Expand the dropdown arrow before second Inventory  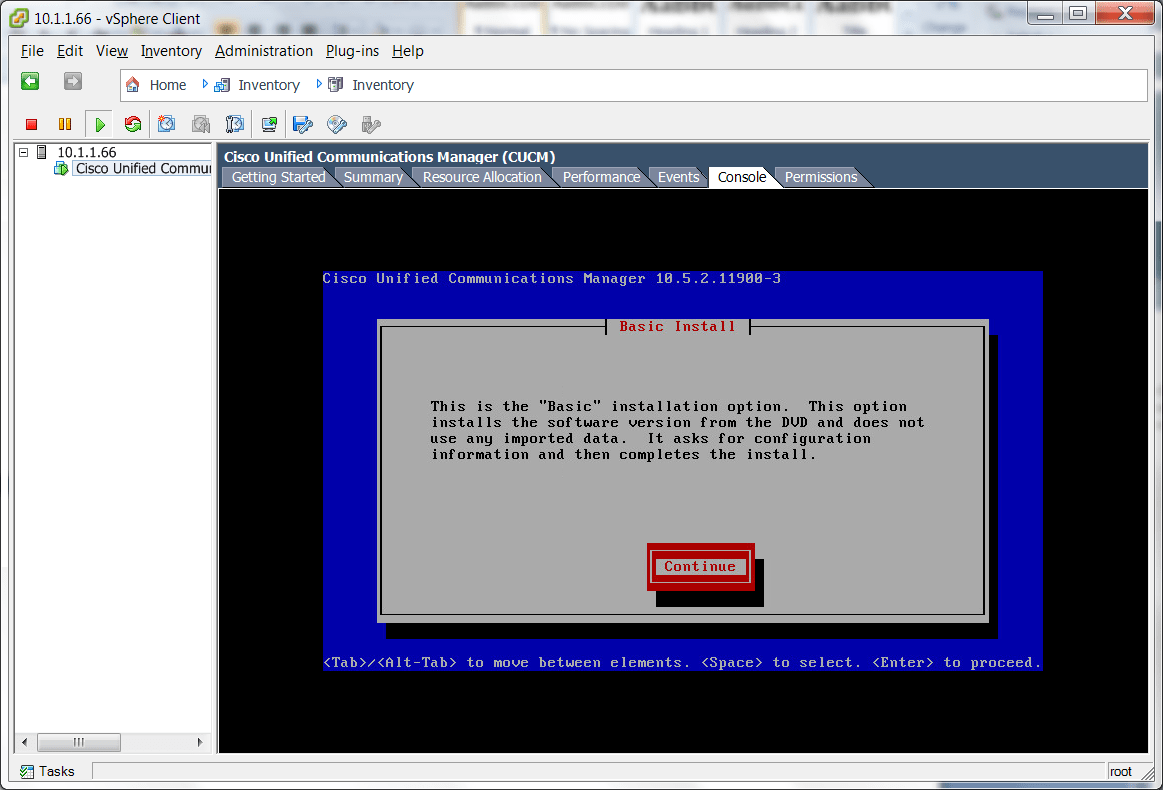tap(319, 85)
